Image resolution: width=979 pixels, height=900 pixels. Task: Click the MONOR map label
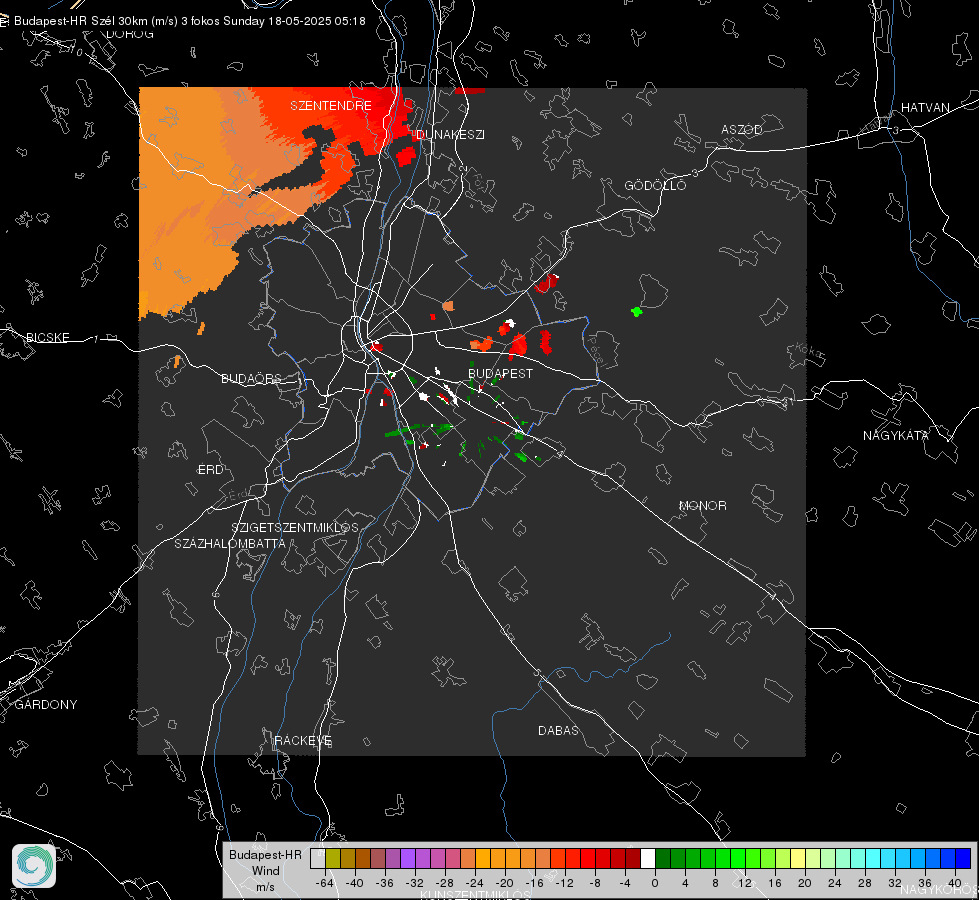click(x=702, y=505)
